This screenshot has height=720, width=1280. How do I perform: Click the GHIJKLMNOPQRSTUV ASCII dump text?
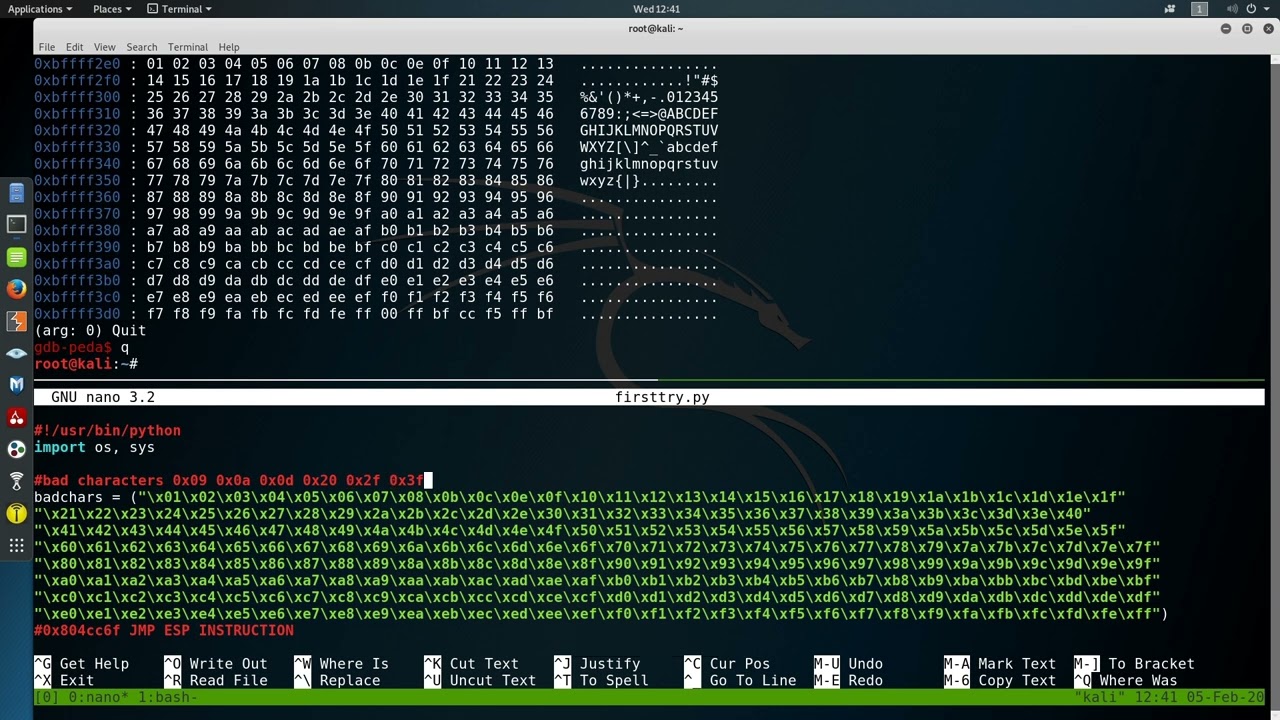(649, 131)
